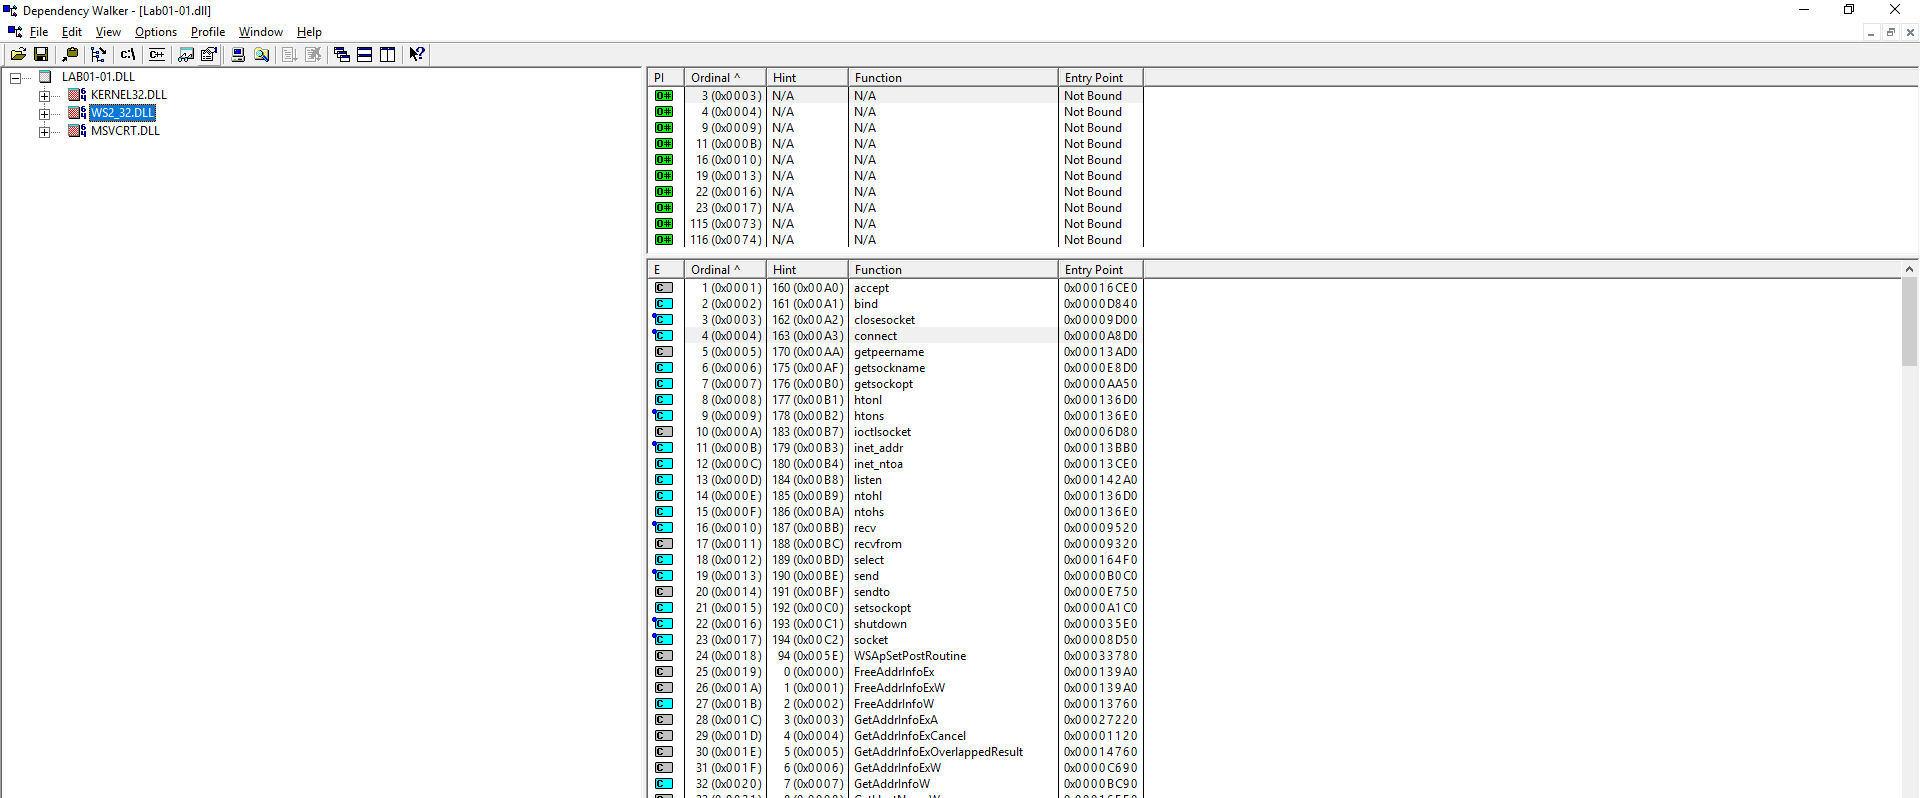Click exports list scroll up arrow
This screenshot has height=798, width=1920.
(x=1909, y=269)
